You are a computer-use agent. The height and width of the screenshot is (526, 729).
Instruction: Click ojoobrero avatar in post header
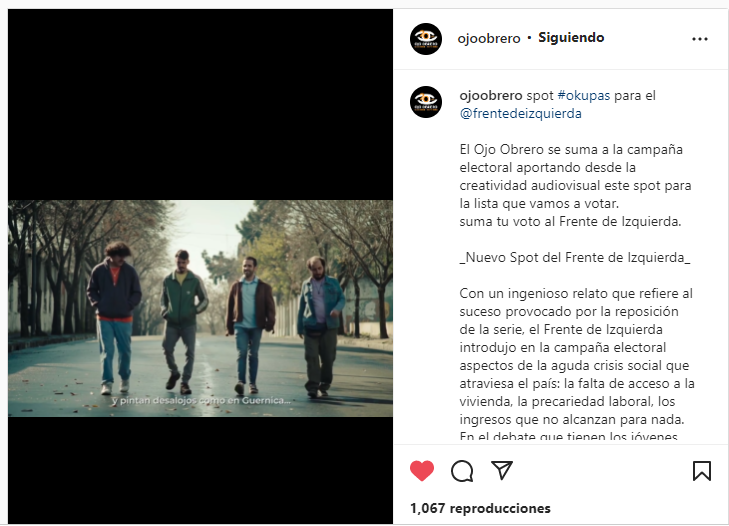425,39
